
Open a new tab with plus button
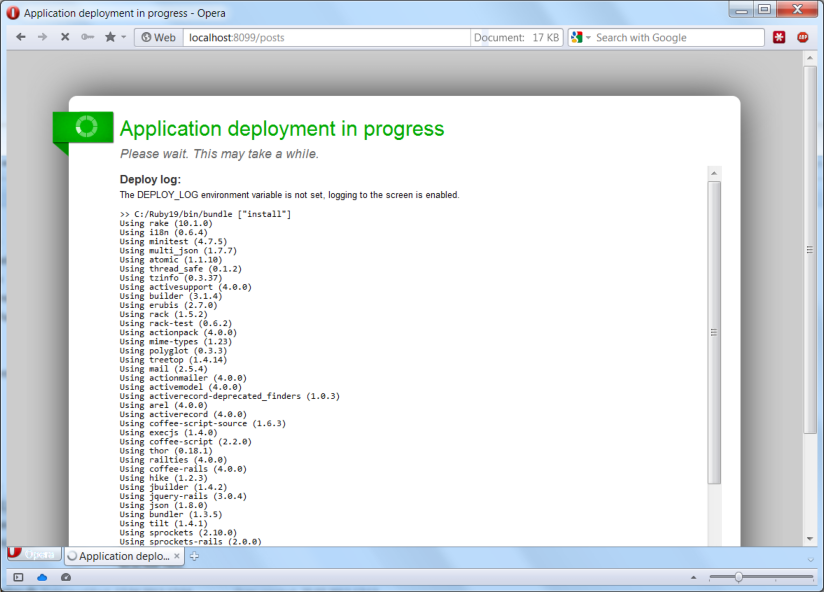195,556
